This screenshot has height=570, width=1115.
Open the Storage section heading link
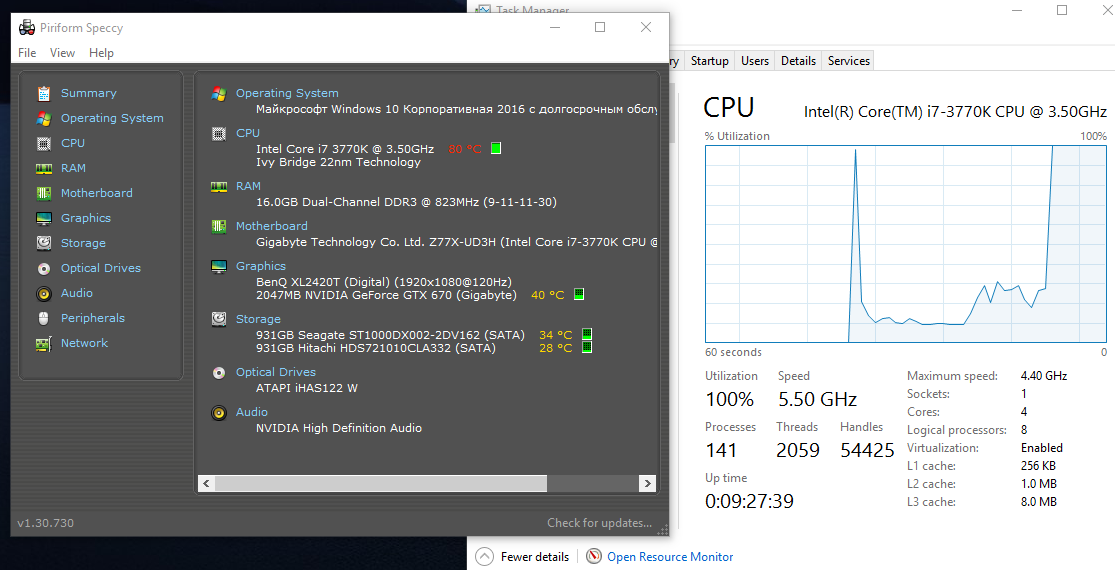pos(258,319)
